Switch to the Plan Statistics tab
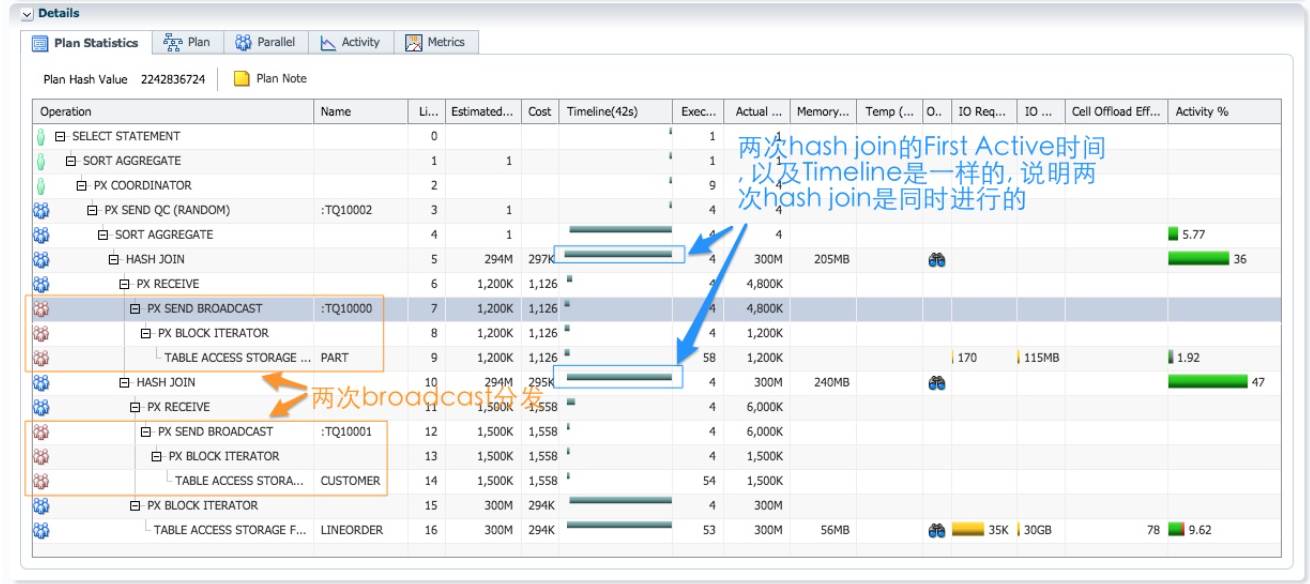The image size is (1310, 584). [x=86, y=43]
